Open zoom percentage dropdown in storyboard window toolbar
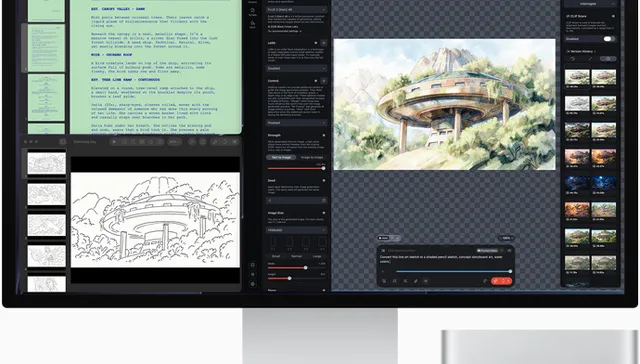This screenshot has height=364, width=640. click(x=174, y=142)
